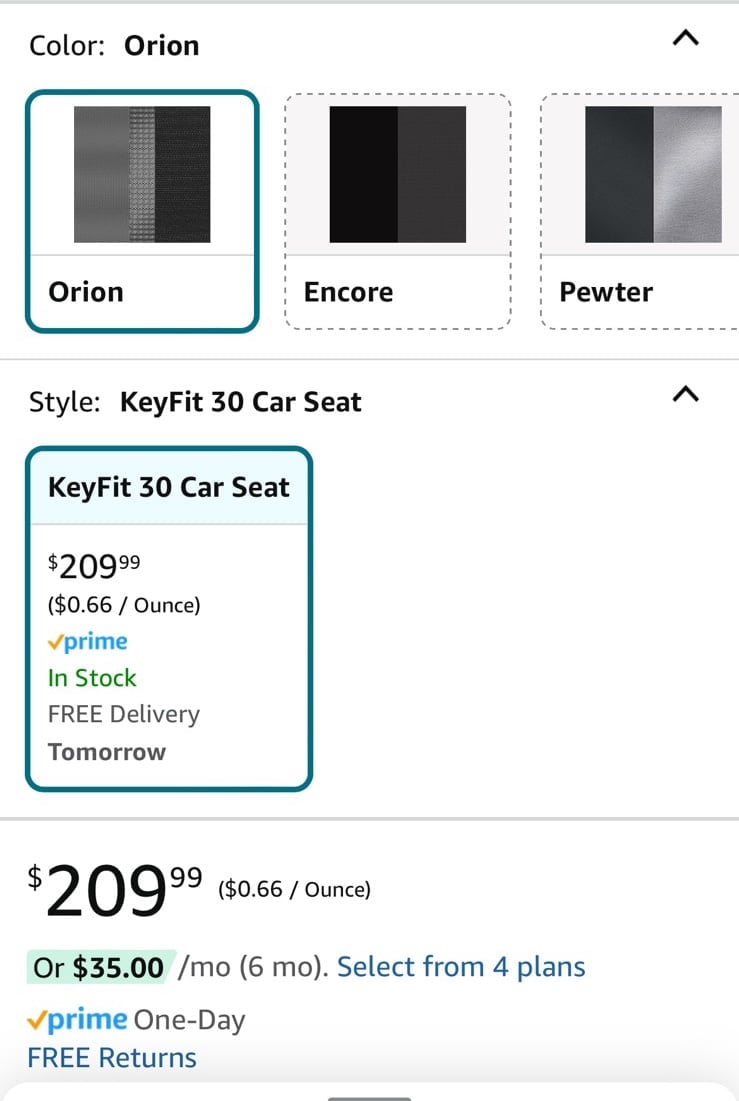This screenshot has width=739, height=1101.
Task: Select the Orion color option
Action: (143, 211)
